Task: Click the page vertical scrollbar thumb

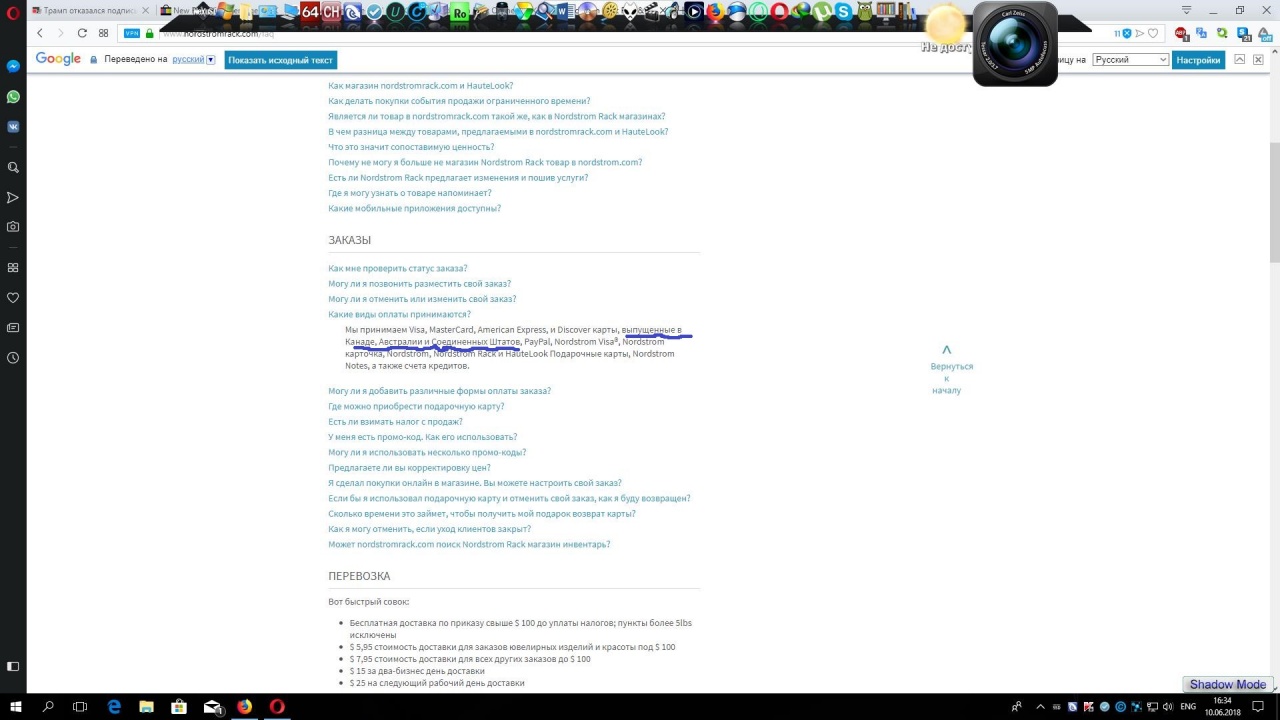Action: click(1274, 203)
